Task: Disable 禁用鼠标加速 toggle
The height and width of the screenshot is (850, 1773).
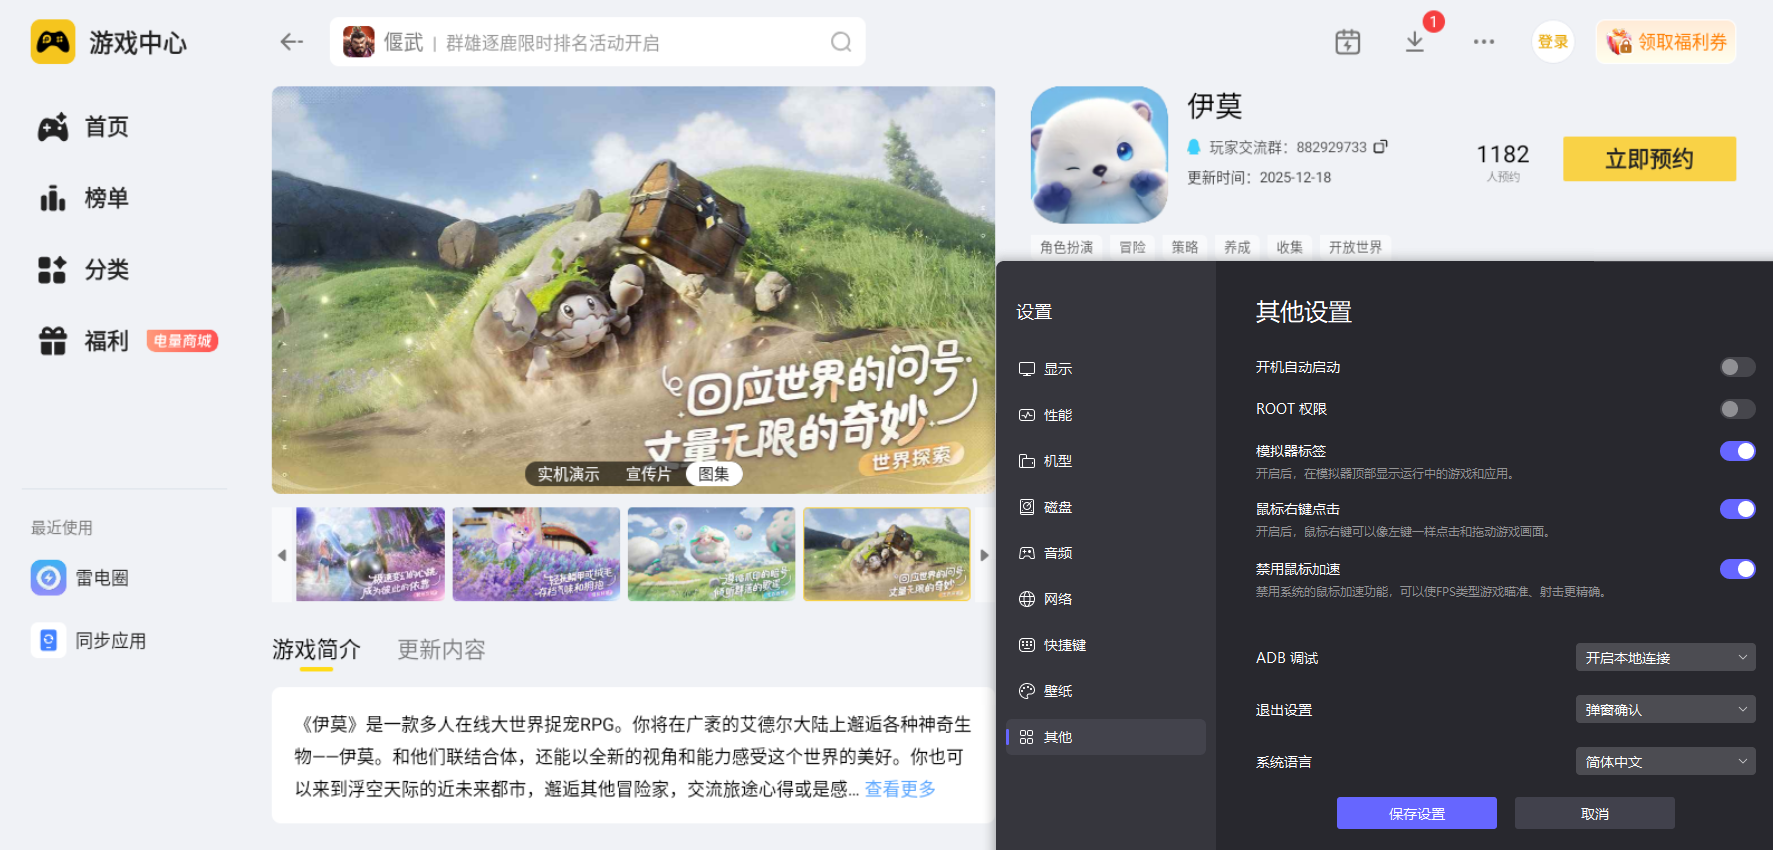Action: click(1737, 569)
